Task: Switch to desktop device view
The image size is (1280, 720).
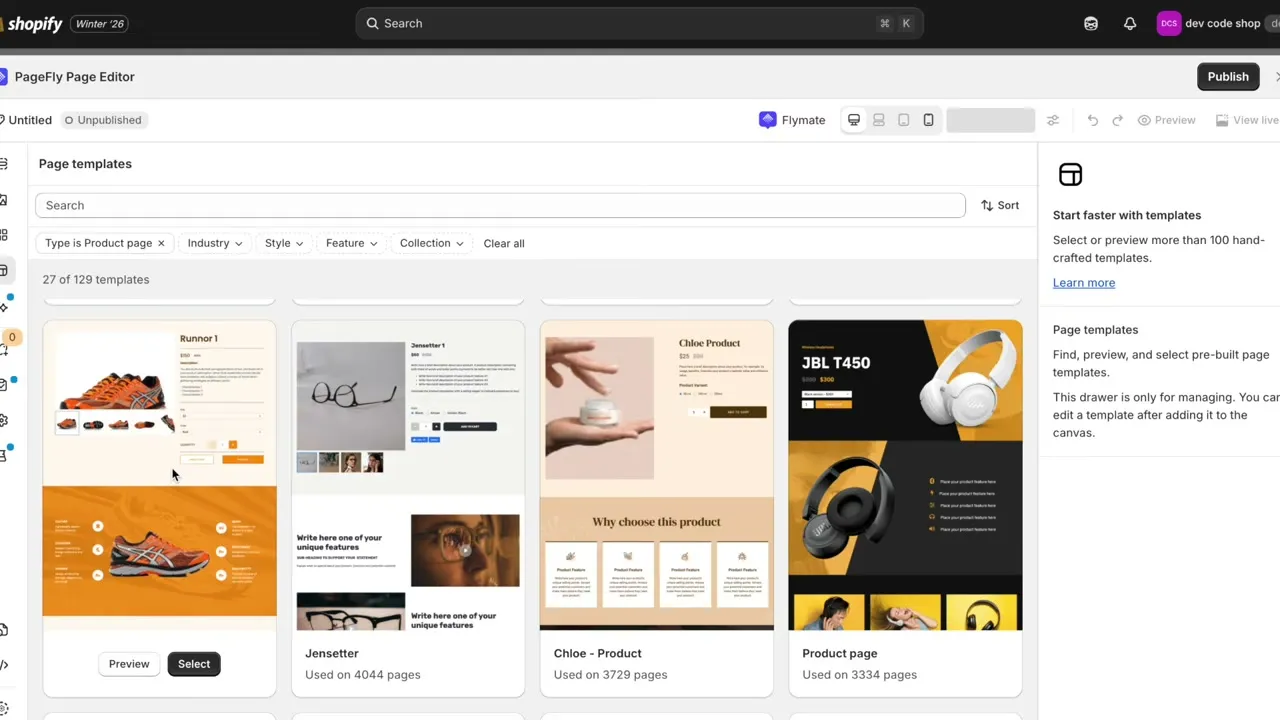Action: [x=854, y=120]
